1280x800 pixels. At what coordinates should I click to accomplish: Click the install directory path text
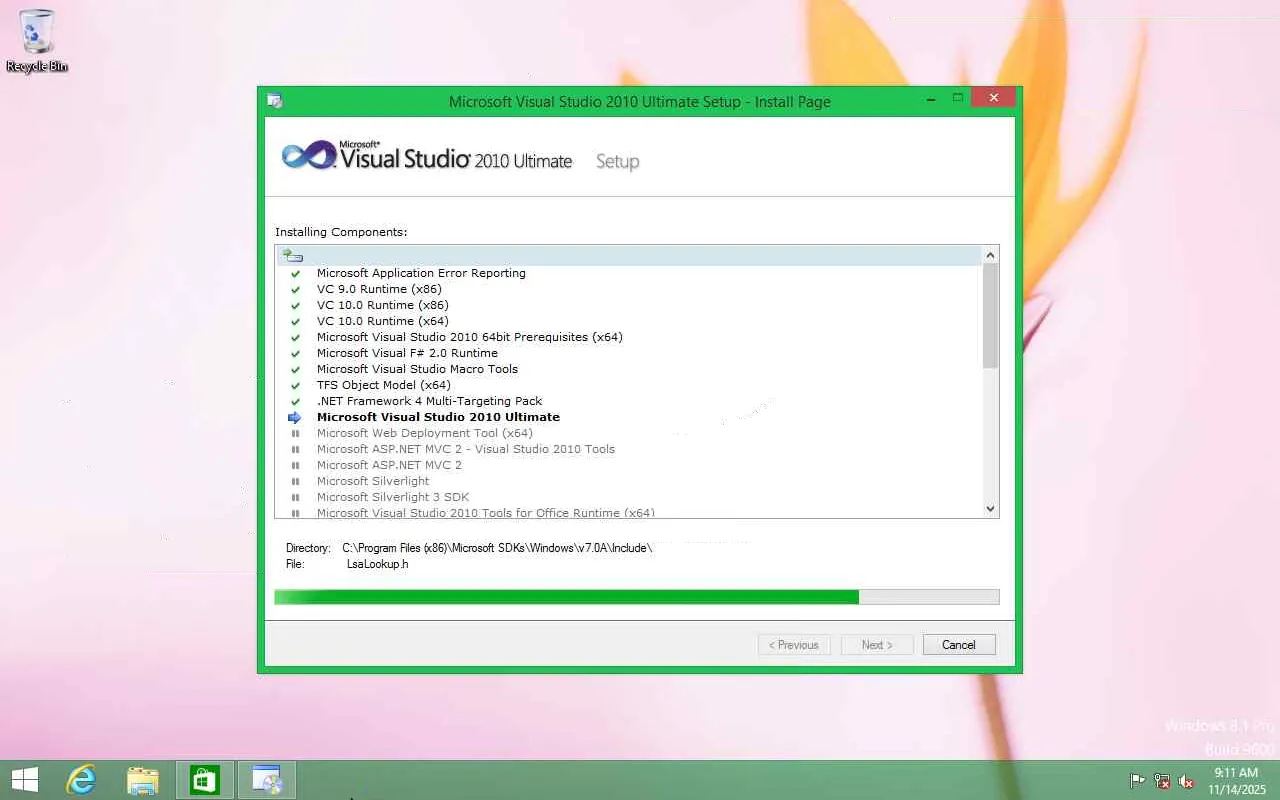[497, 548]
